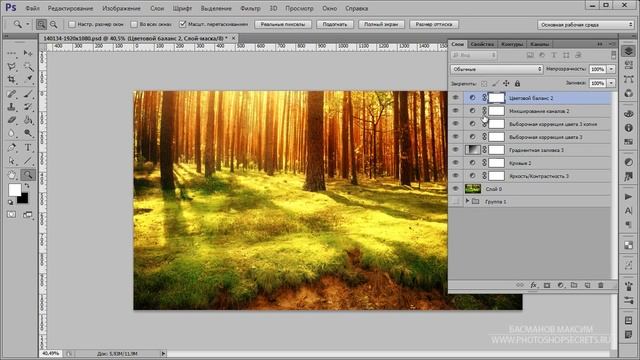This screenshot has width=640, height=360.
Task: Open the Zoom tool preset picker arrow
Action: (x=28, y=24)
